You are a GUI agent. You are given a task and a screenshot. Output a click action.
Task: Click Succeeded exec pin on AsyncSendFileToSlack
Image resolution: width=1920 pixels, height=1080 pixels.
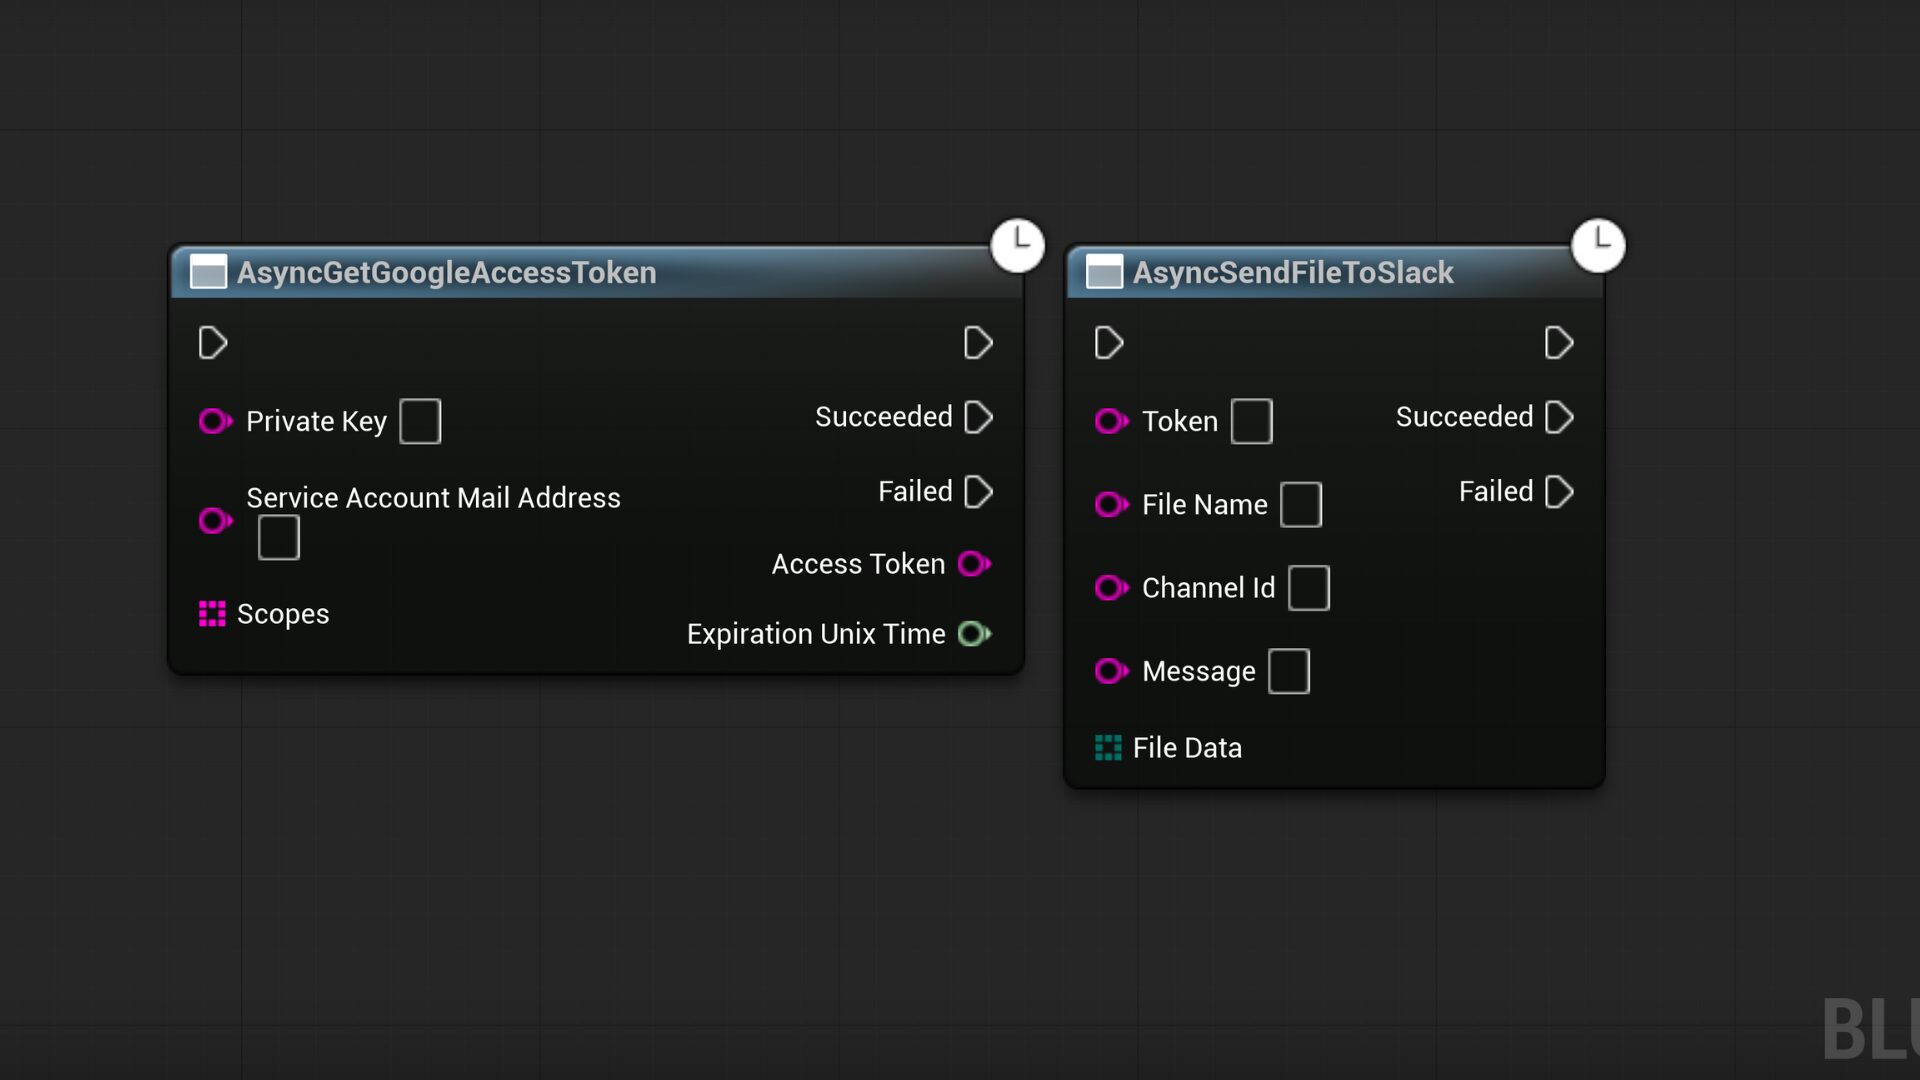point(1559,417)
